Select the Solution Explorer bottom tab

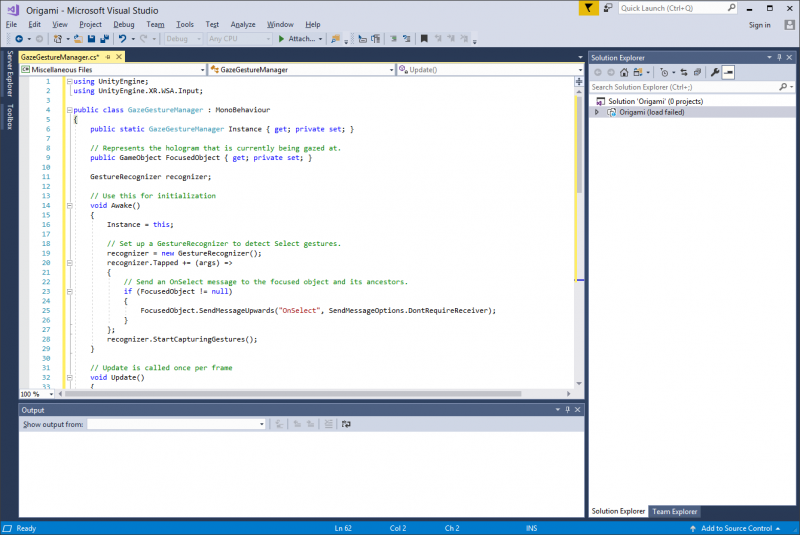coord(618,512)
